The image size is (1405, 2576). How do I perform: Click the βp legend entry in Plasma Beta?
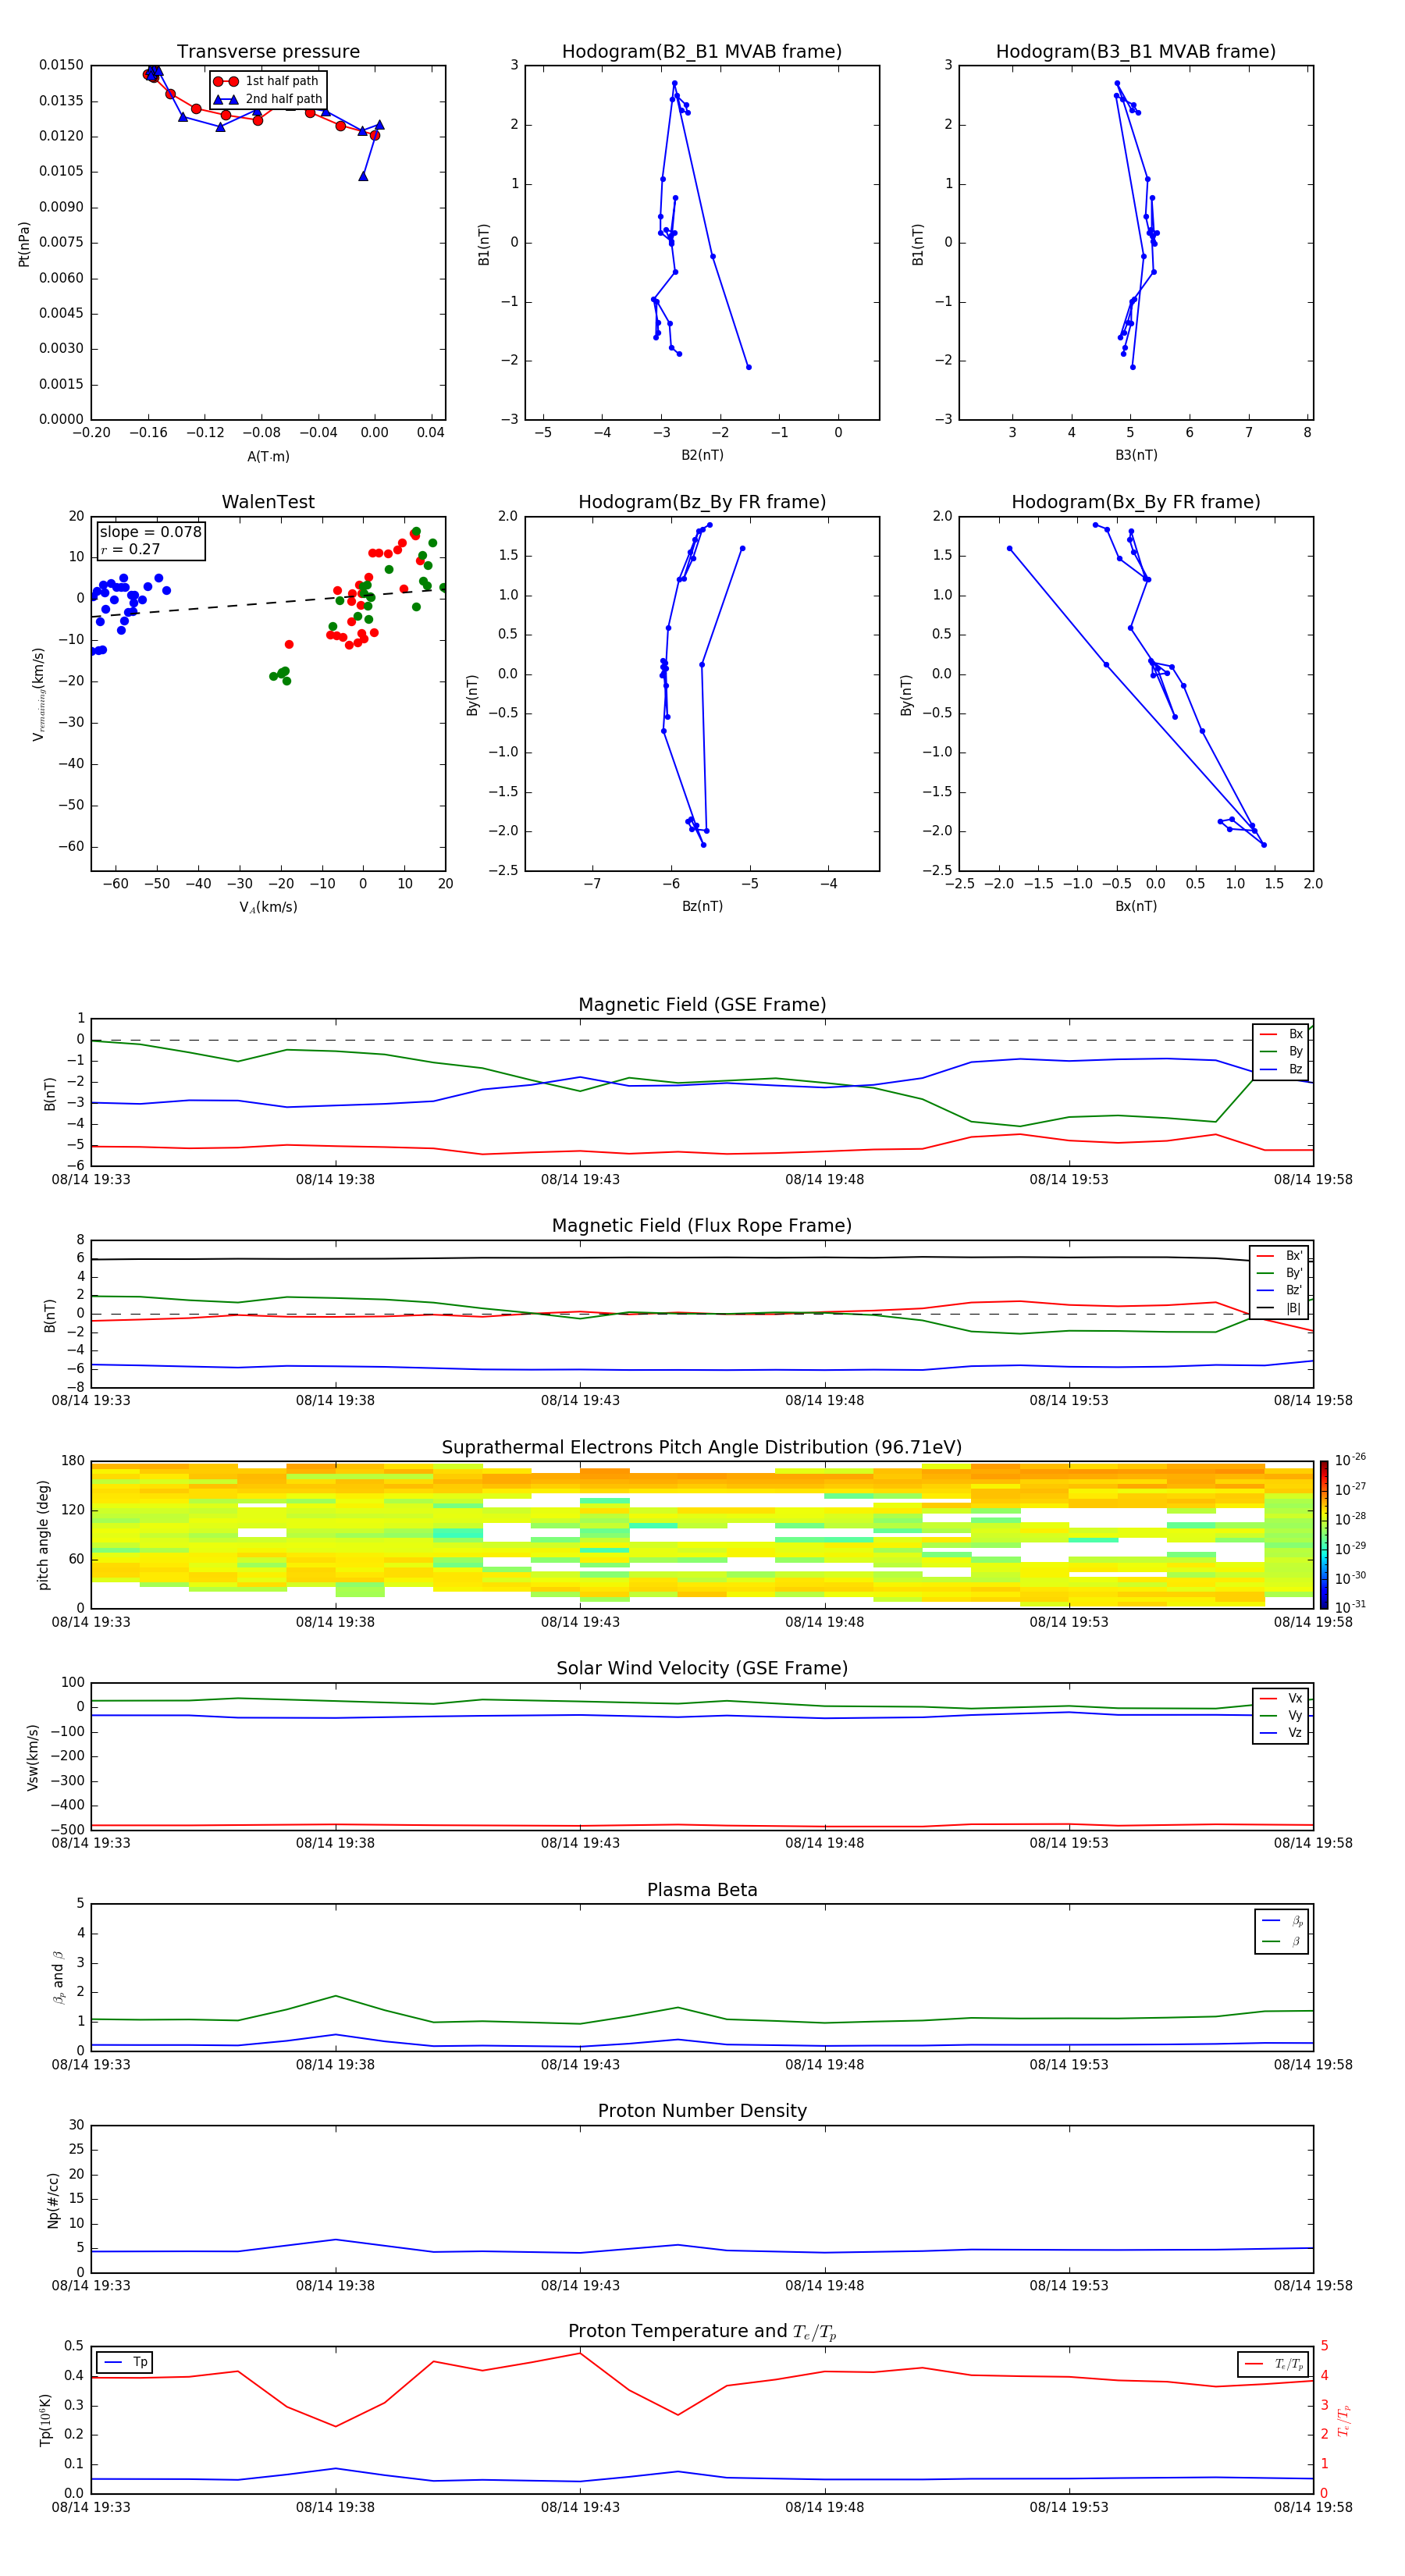pos(1282,1921)
